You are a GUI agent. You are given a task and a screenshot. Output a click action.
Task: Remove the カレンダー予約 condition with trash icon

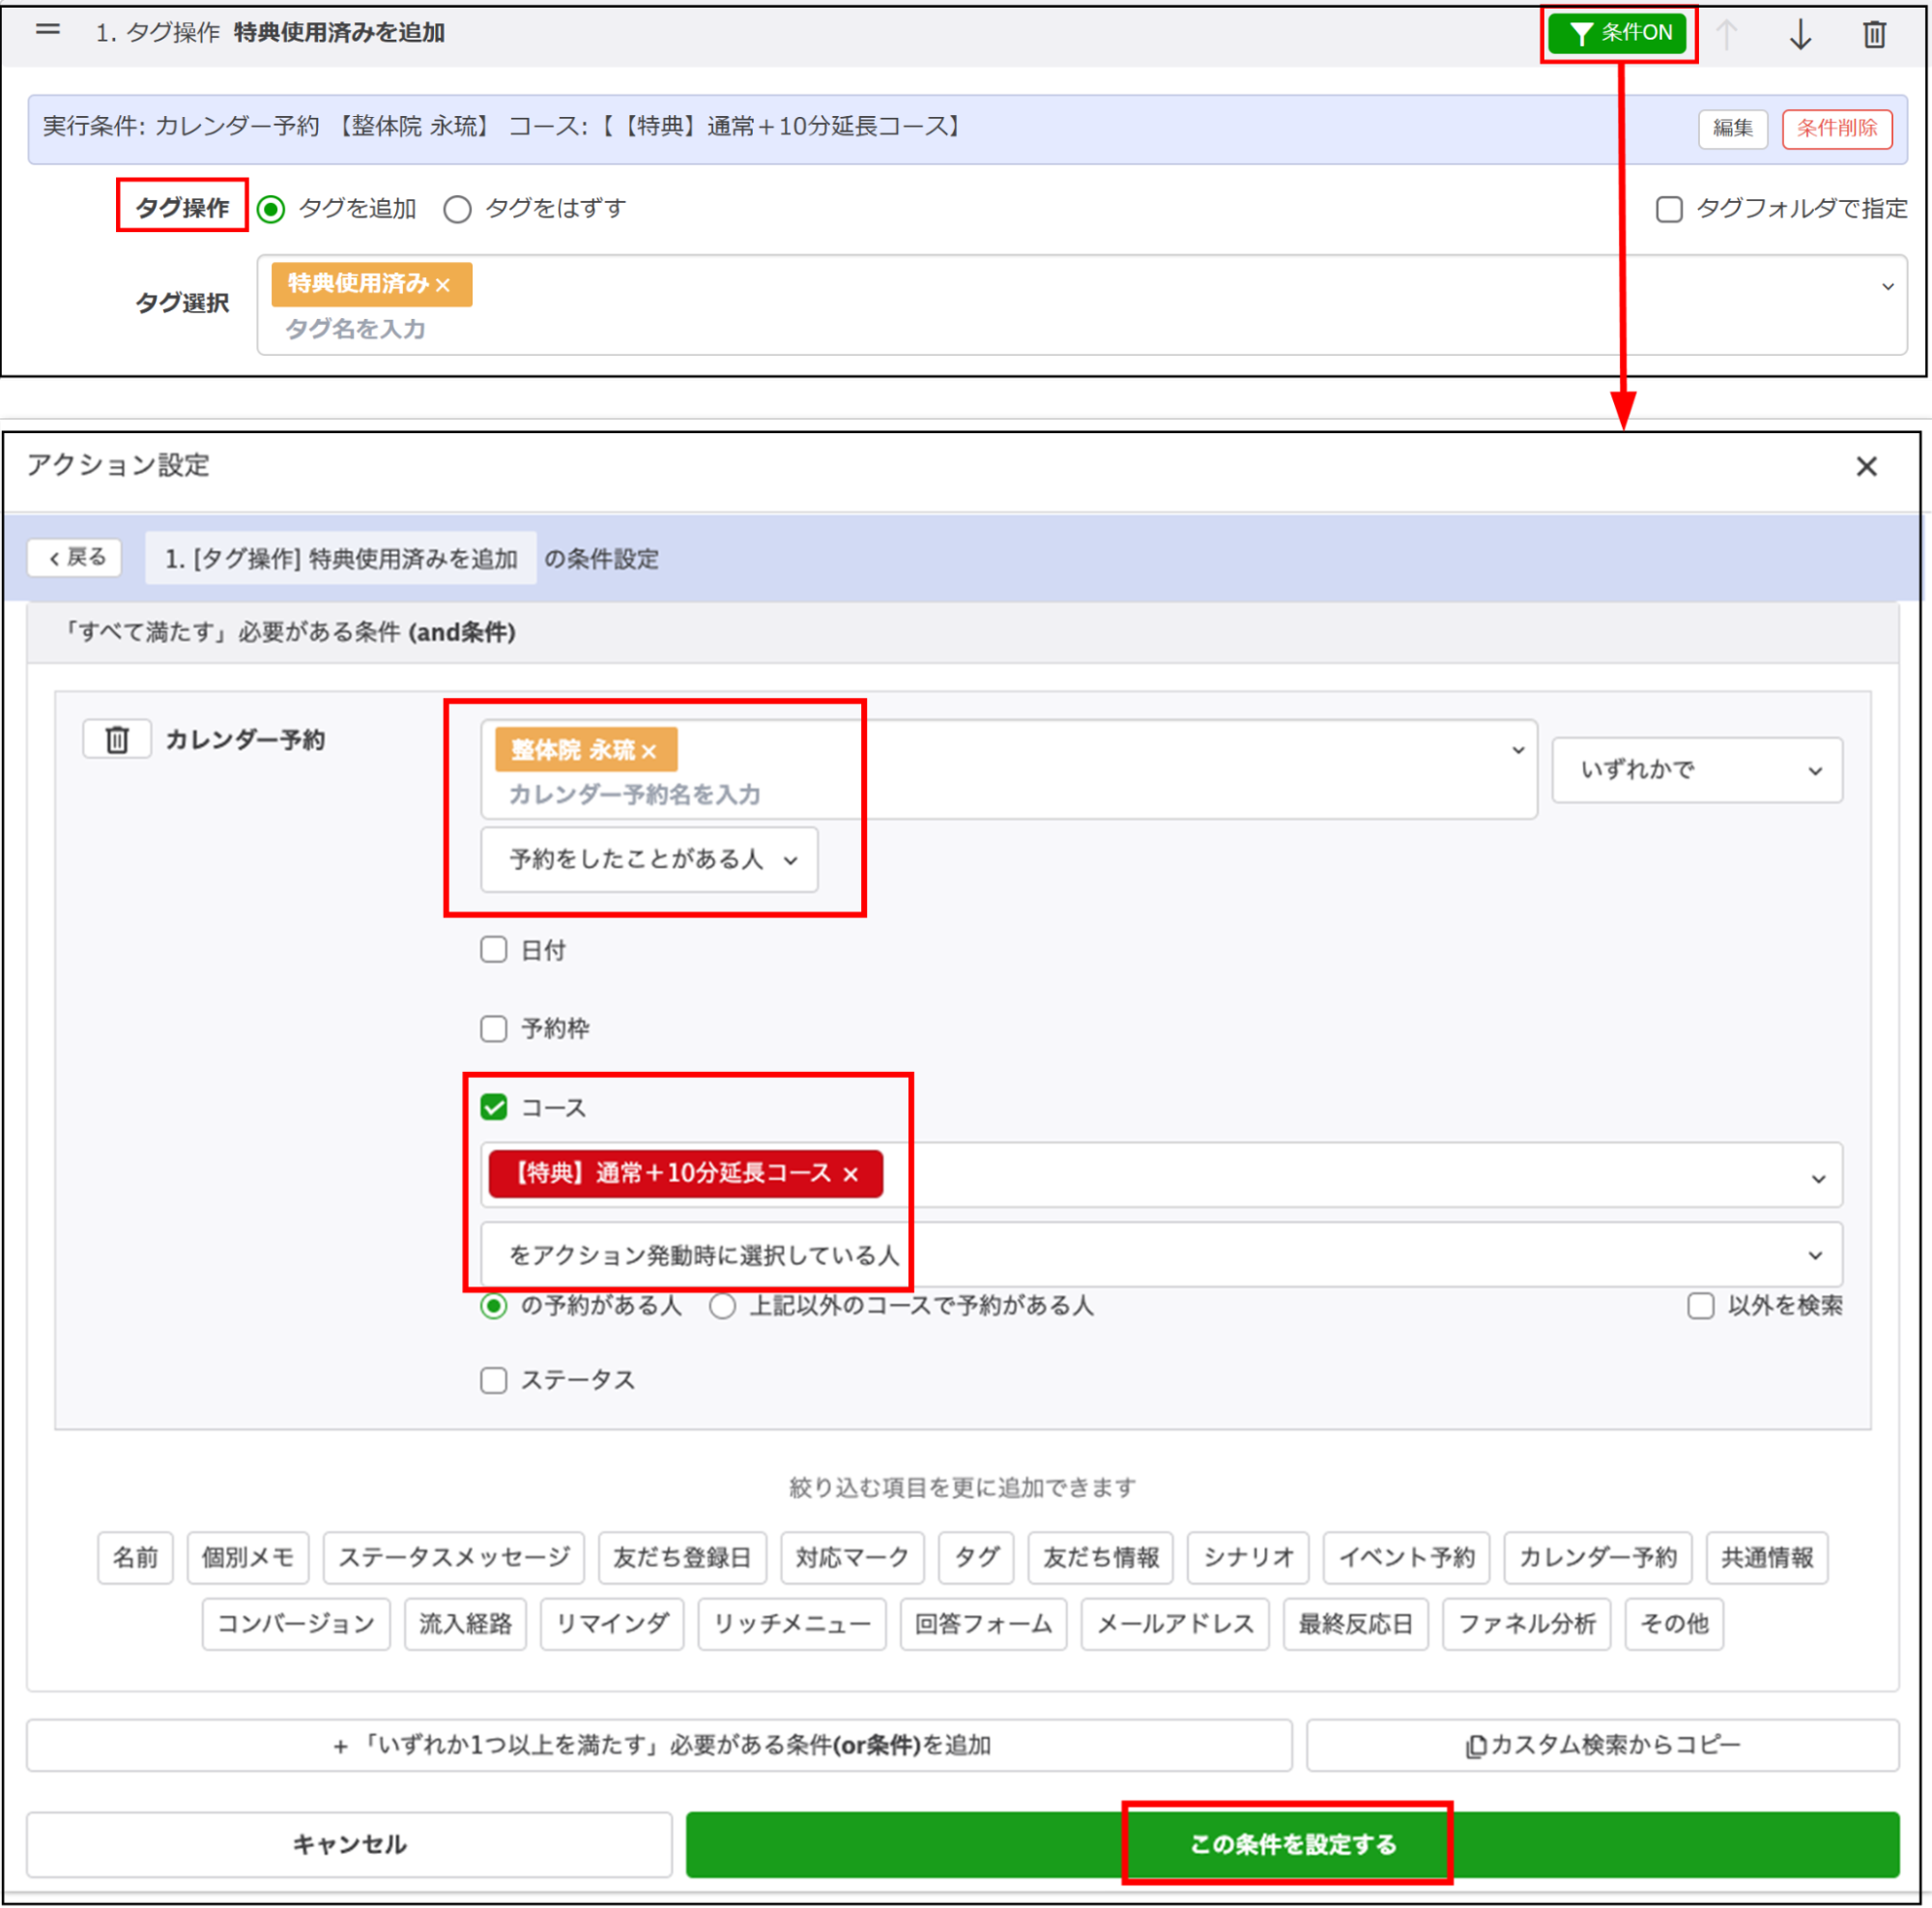point(116,739)
